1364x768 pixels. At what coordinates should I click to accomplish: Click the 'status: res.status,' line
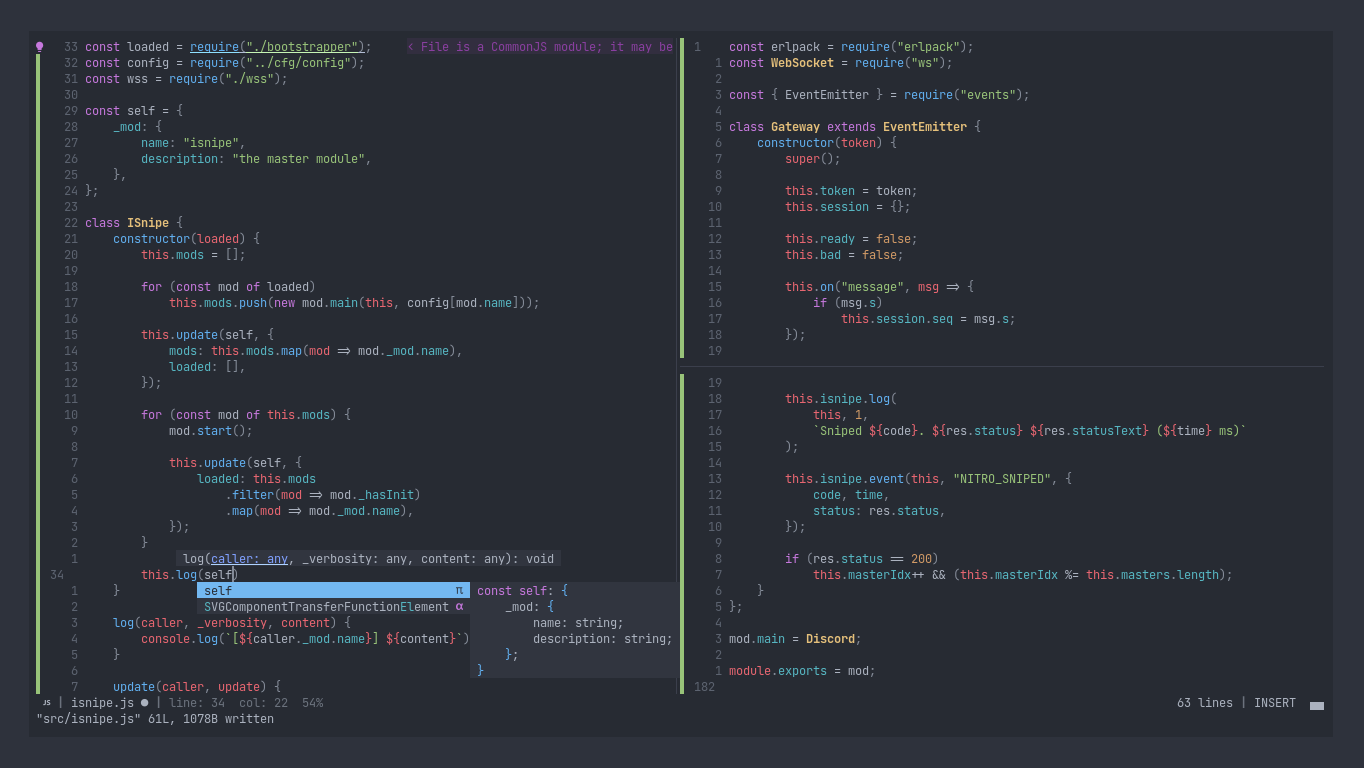pos(879,510)
